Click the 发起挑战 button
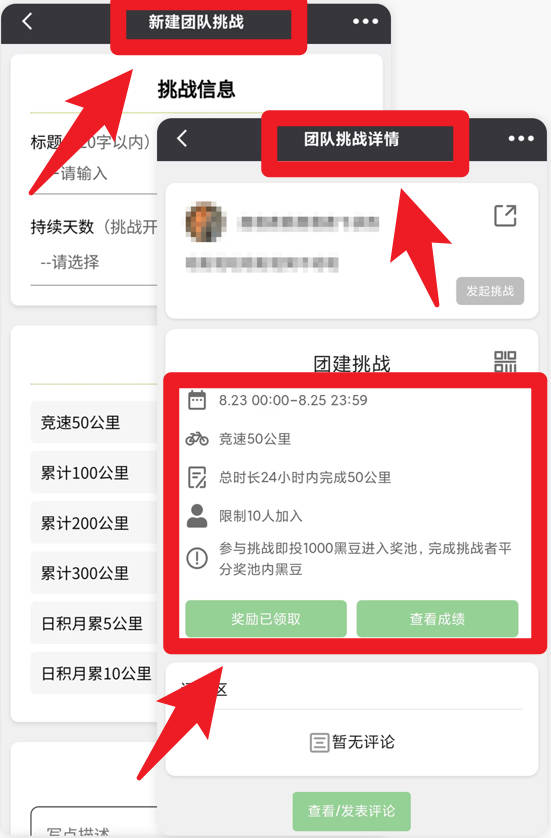 [x=490, y=291]
